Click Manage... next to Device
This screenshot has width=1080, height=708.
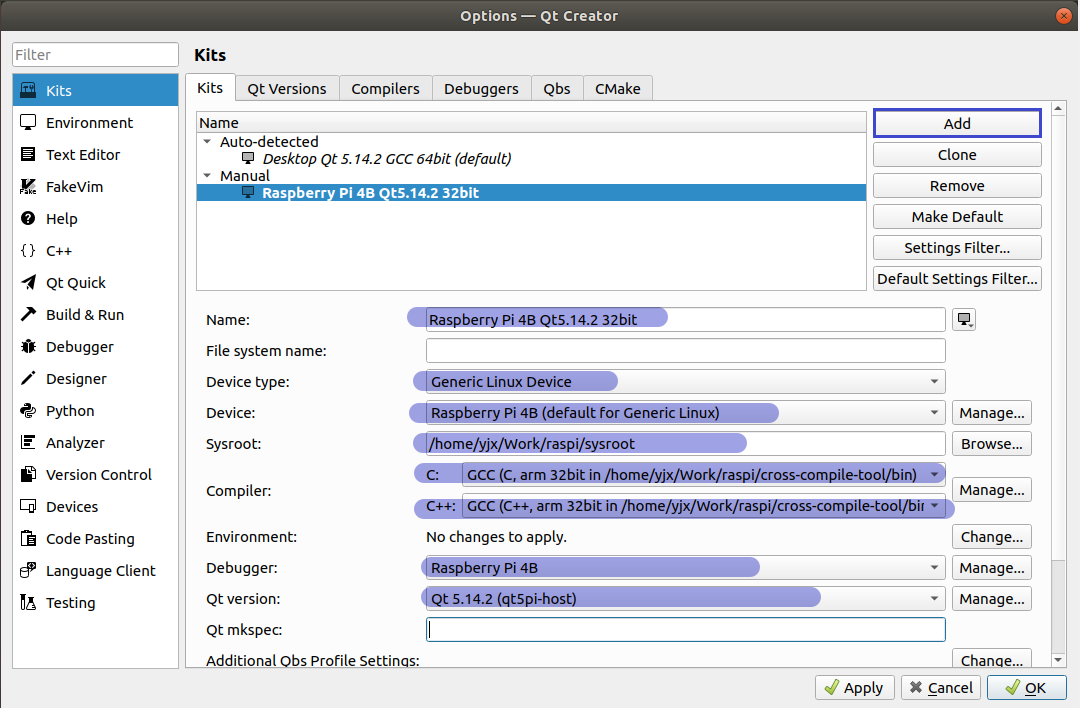992,413
